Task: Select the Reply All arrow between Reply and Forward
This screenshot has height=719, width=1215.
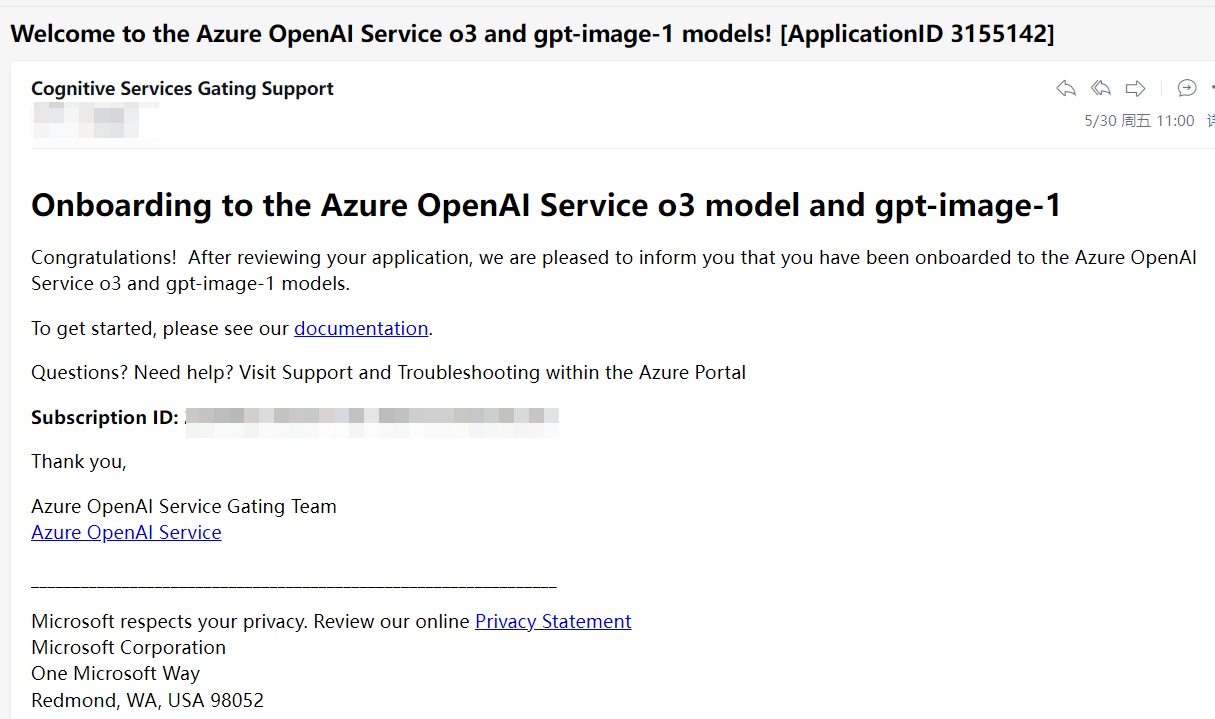Action: coord(1100,88)
